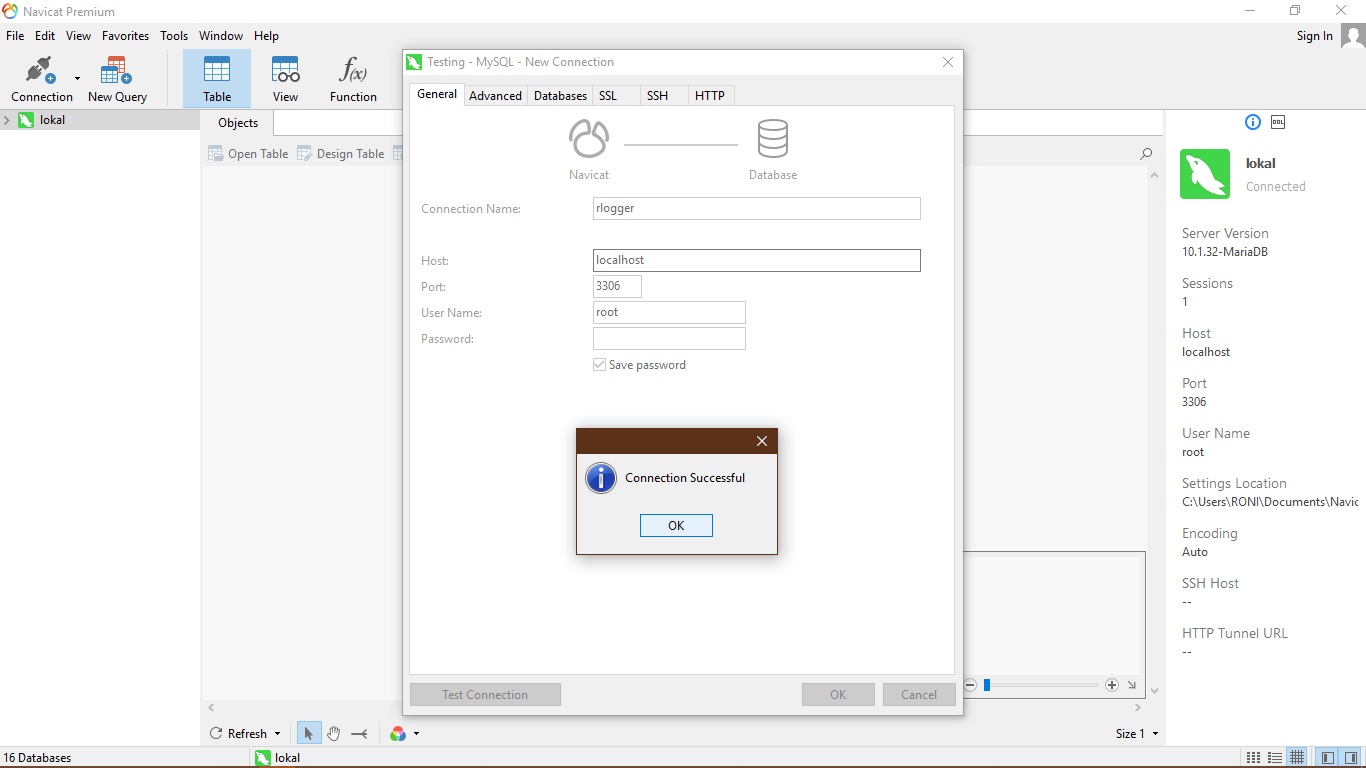Open the Refresh dropdown arrow

[x=277, y=734]
